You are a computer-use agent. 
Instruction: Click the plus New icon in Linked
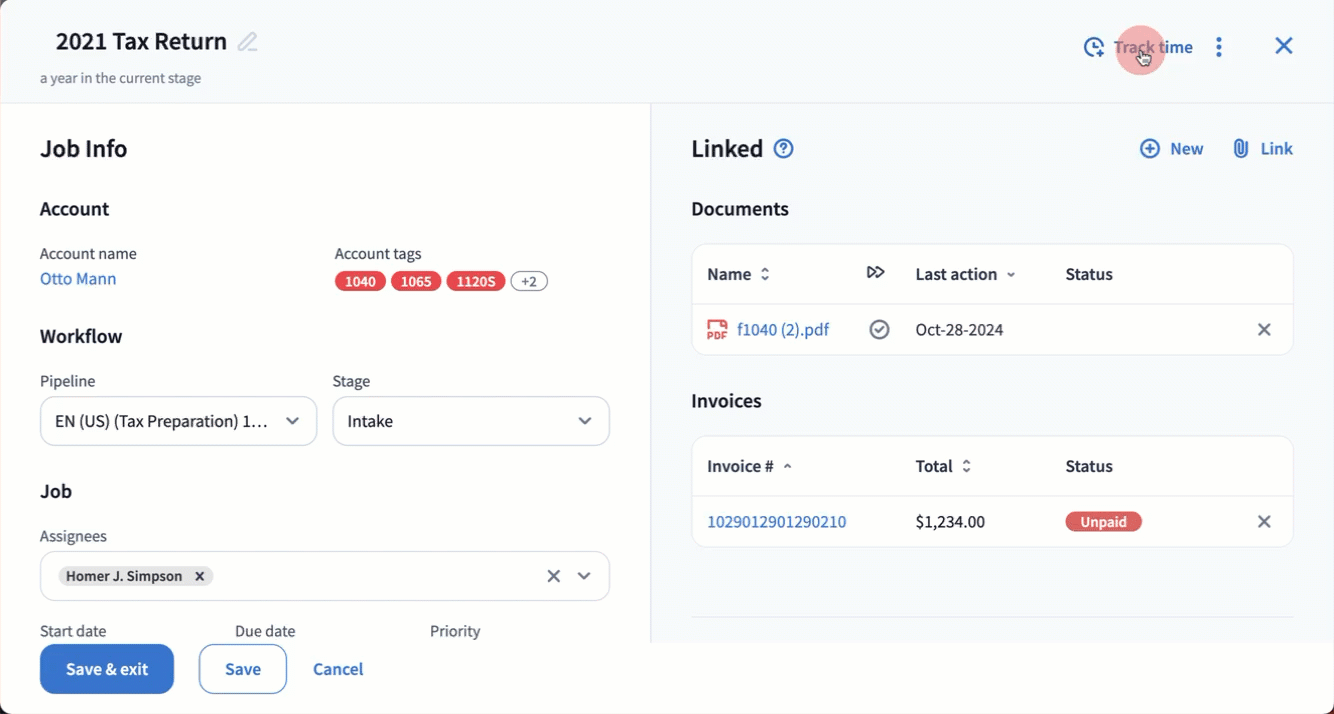click(x=1150, y=149)
